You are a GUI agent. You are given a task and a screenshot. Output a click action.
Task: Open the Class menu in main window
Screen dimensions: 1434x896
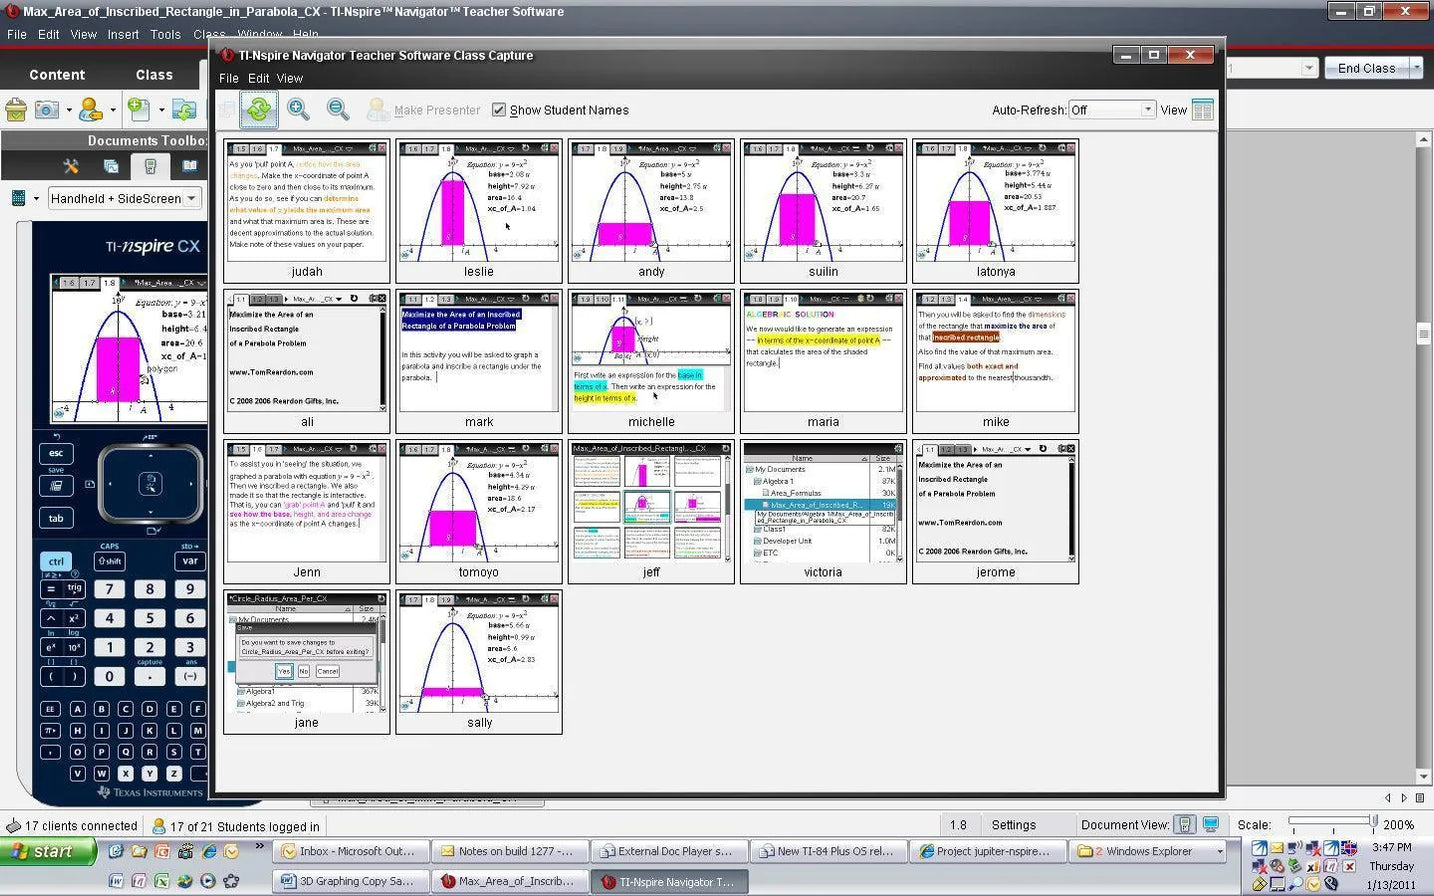[209, 33]
